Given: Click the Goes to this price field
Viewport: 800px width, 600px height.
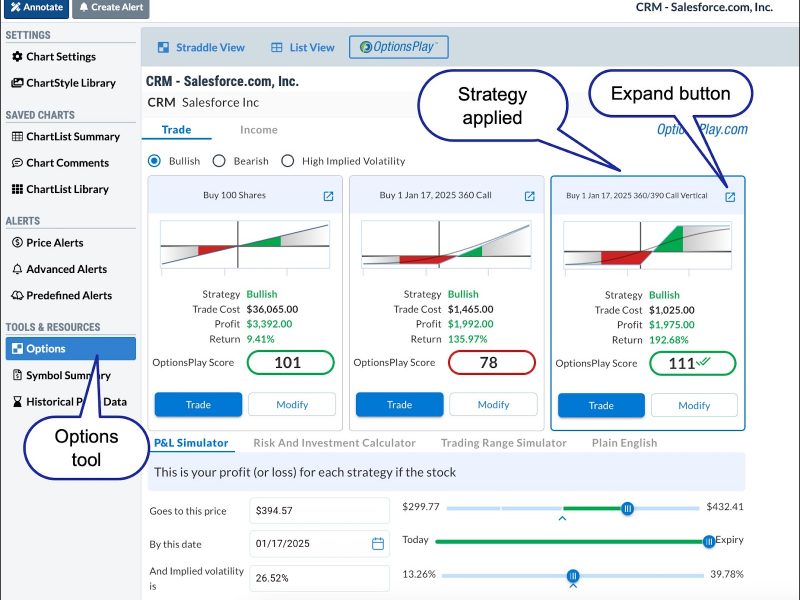Looking at the screenshot, I should [320, 511].
